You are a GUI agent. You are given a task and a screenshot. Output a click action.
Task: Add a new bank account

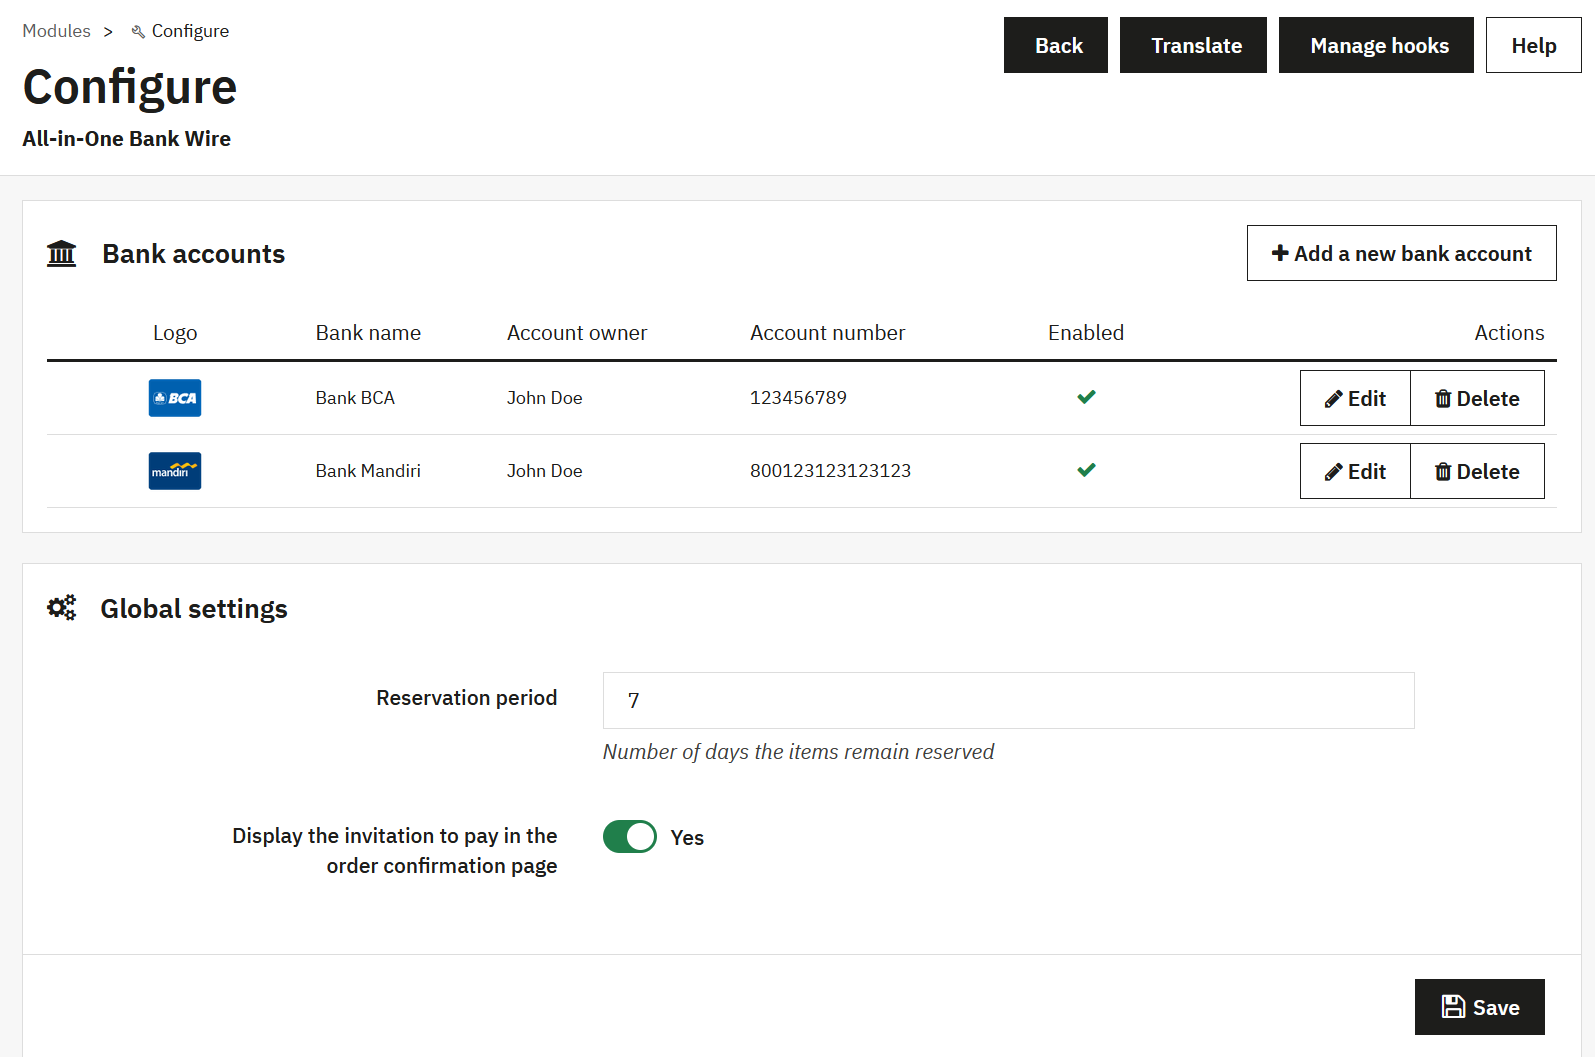pyautogui.click(x=1401, y=253)
